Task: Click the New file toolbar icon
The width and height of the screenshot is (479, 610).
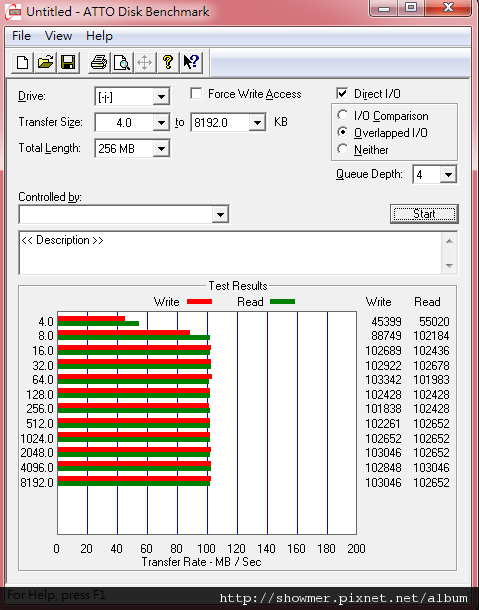Action: [x=22, y=62]
